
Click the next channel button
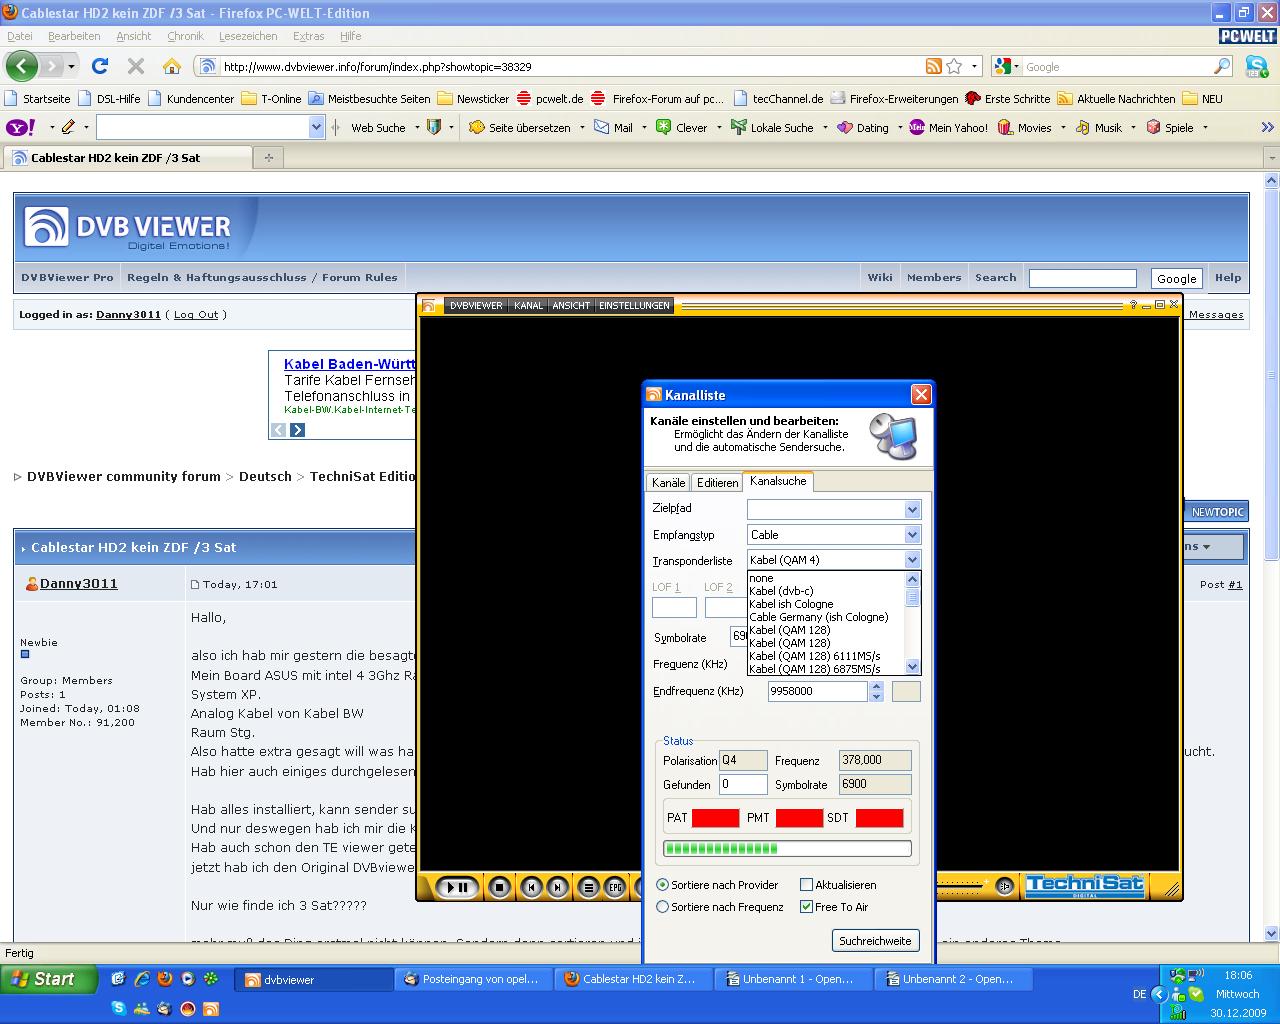tap(558, 887)
